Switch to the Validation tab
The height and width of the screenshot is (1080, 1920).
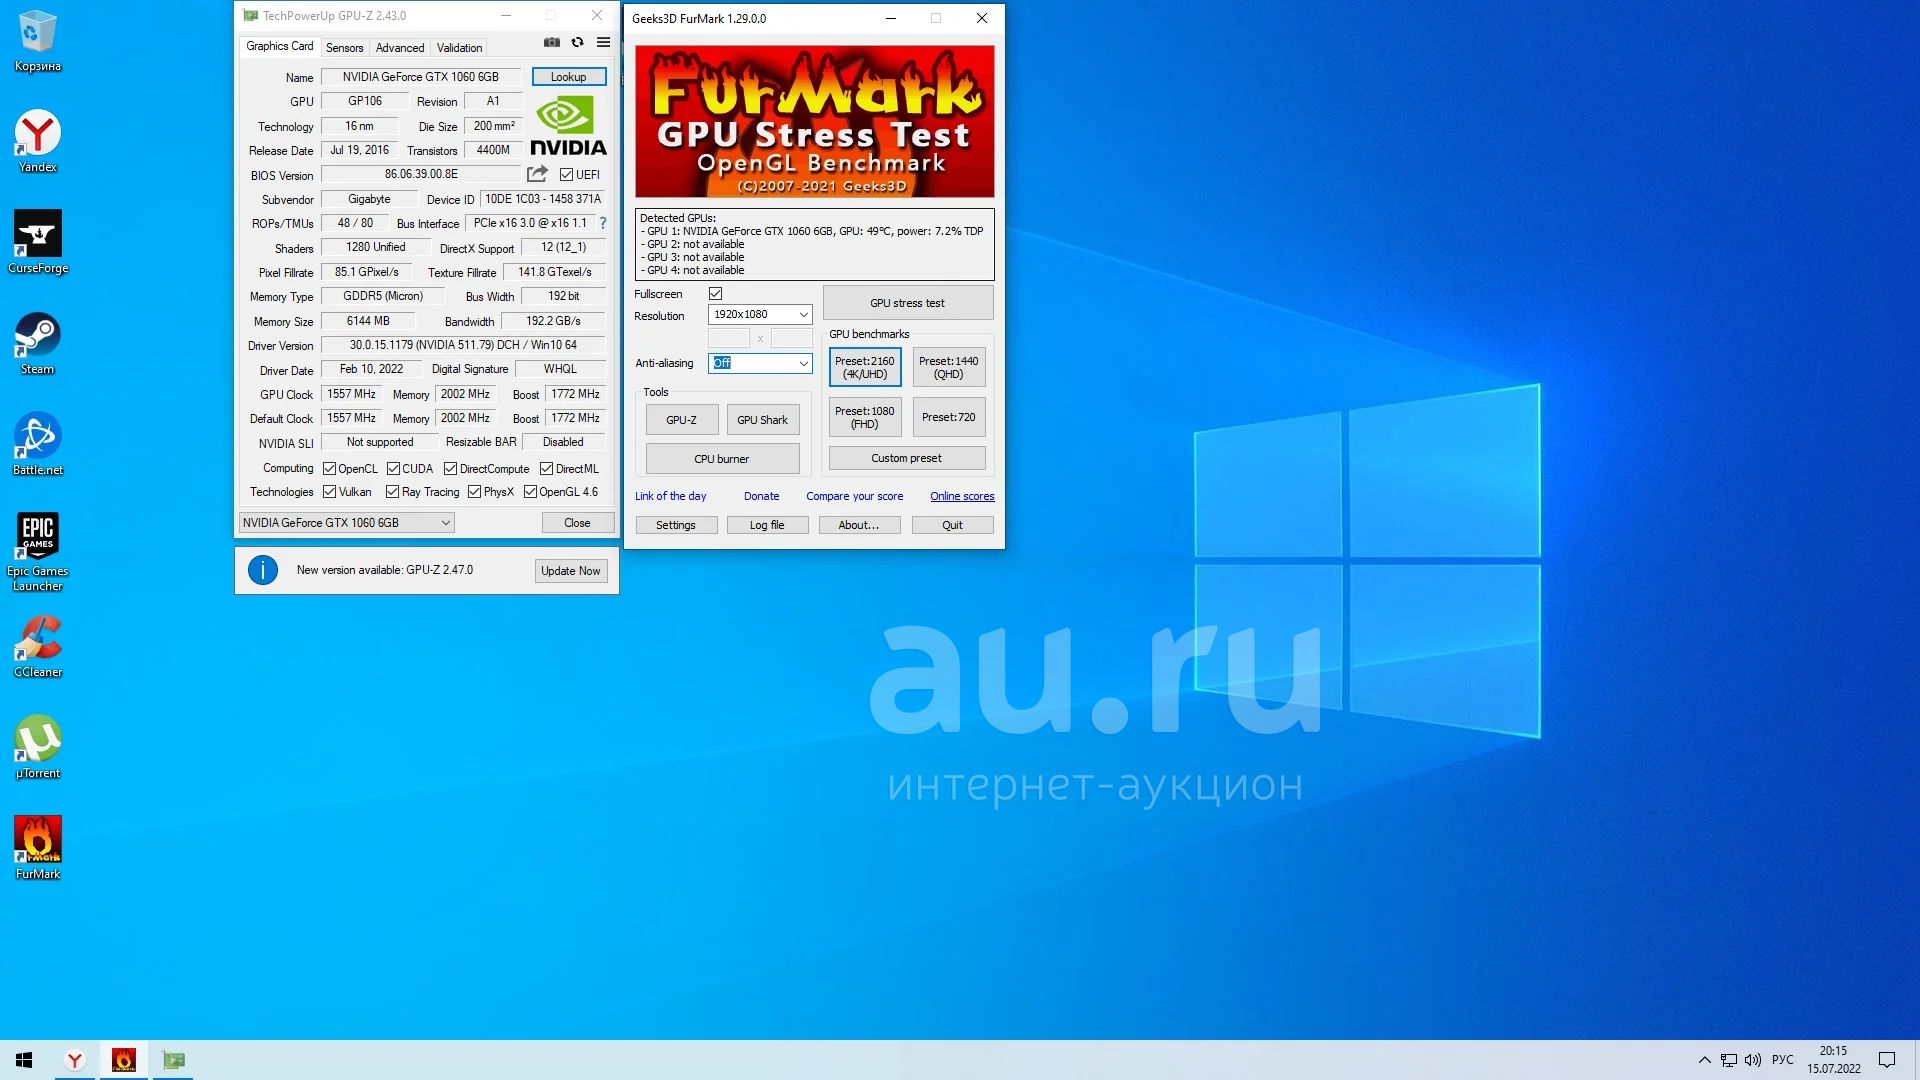(x=459, y=48)
